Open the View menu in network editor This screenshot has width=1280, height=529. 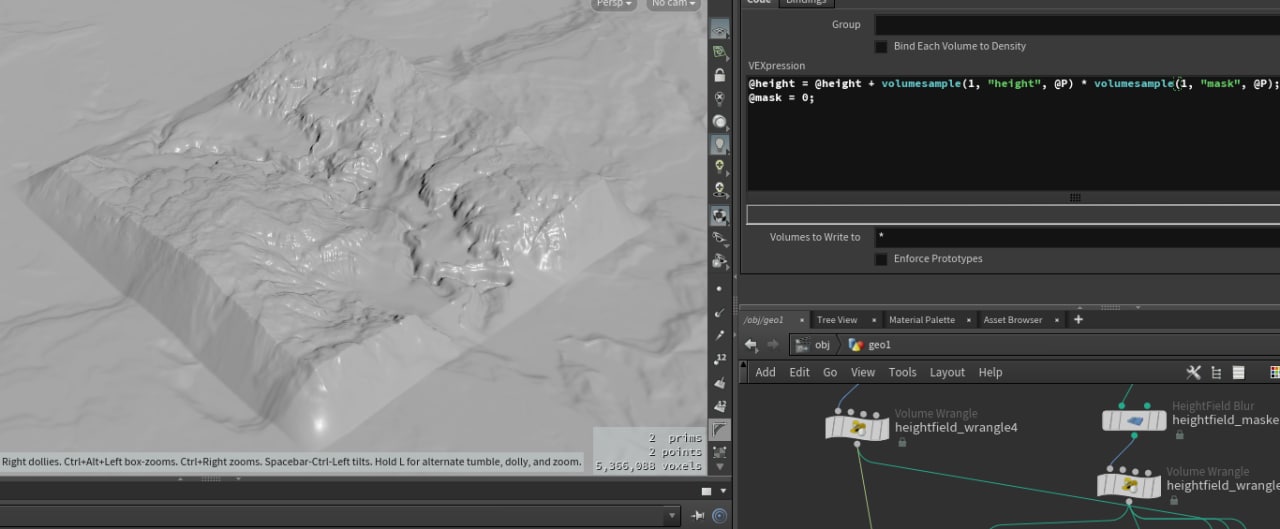click(863, 372)
